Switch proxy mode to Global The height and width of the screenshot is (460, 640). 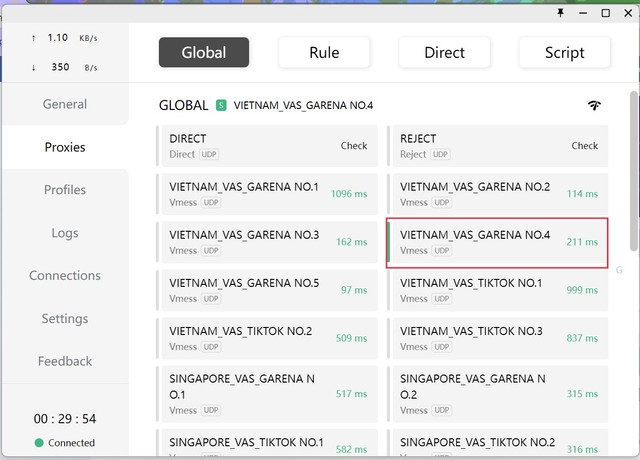[204, 52]
